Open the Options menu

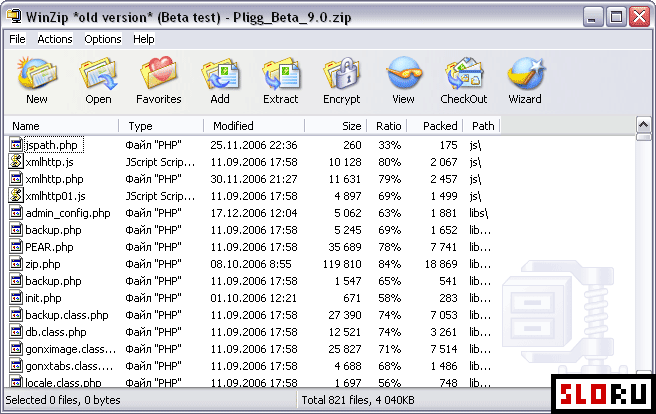[102, 39]
